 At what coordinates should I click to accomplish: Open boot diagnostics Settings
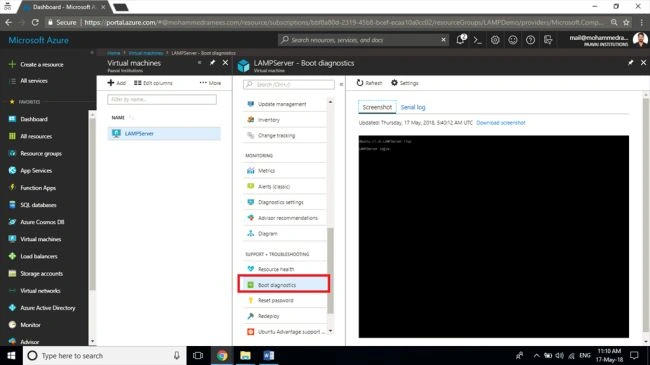tap(405, 83)
